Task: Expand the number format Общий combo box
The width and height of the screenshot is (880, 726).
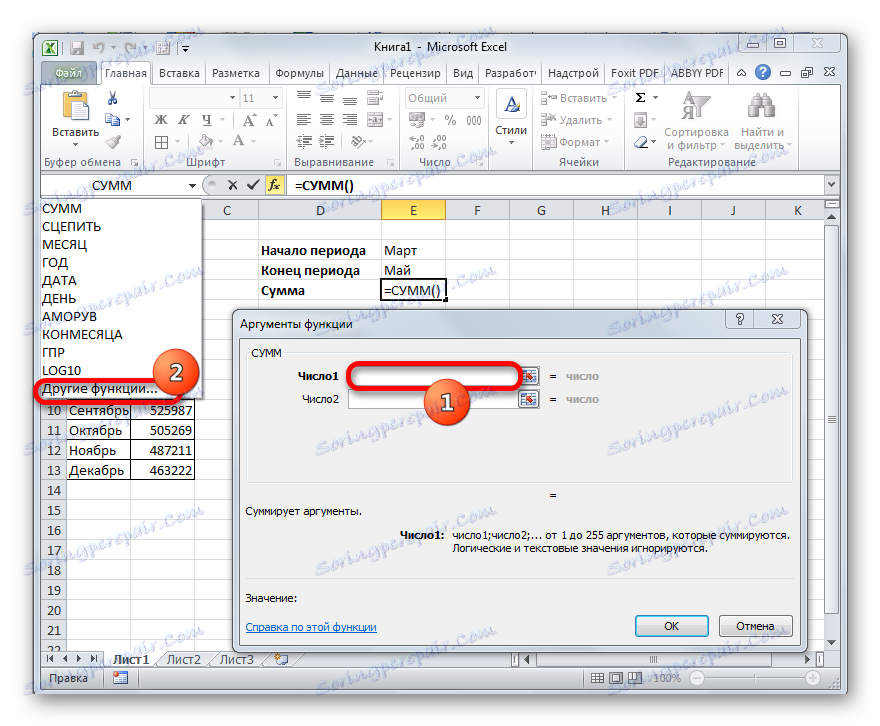Action: (477, 98)
